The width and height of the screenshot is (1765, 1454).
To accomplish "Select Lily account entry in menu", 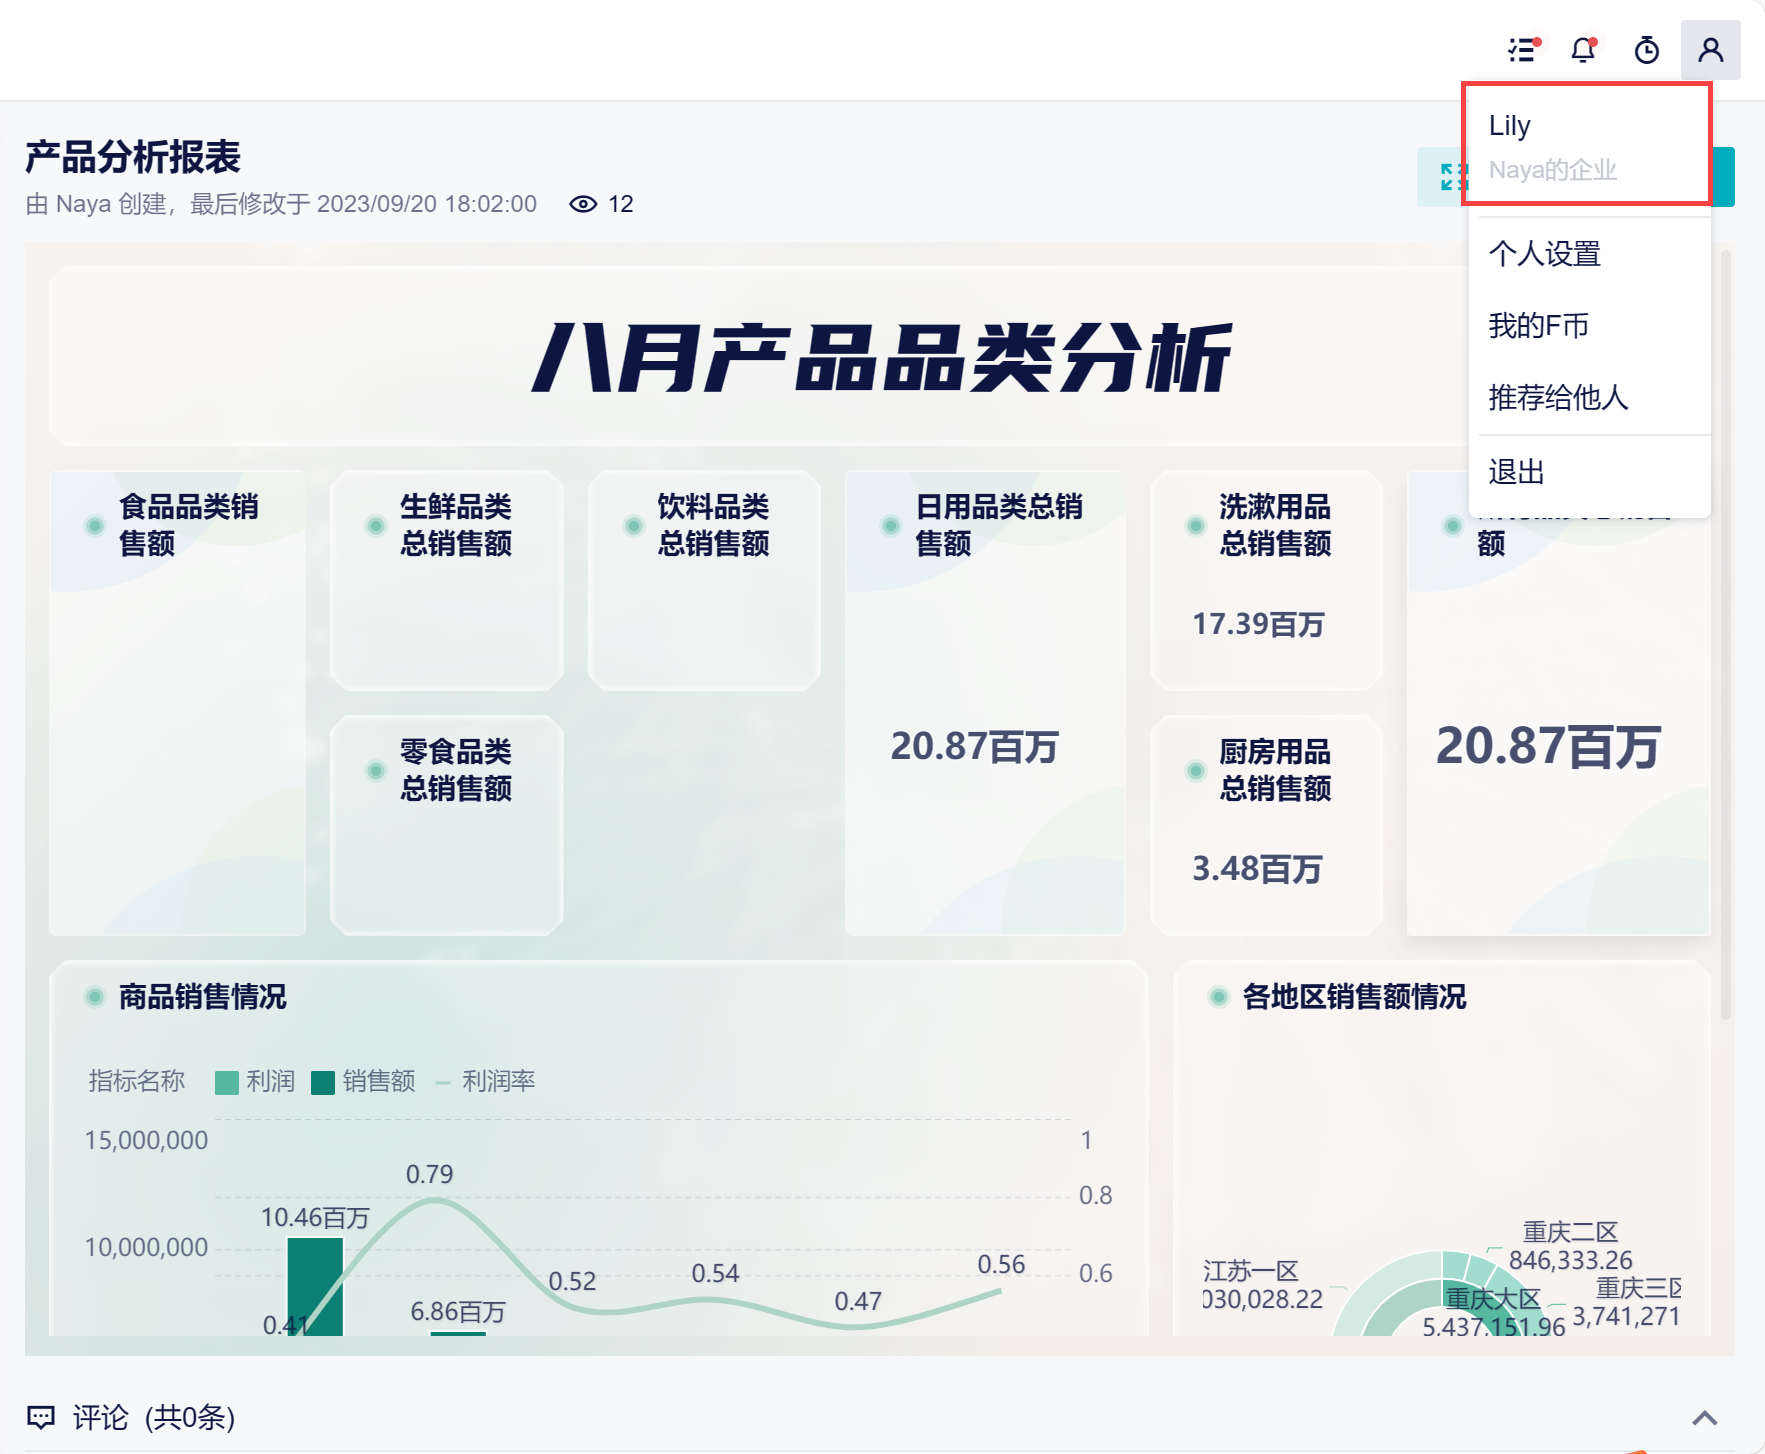I will coord(1587,146).
